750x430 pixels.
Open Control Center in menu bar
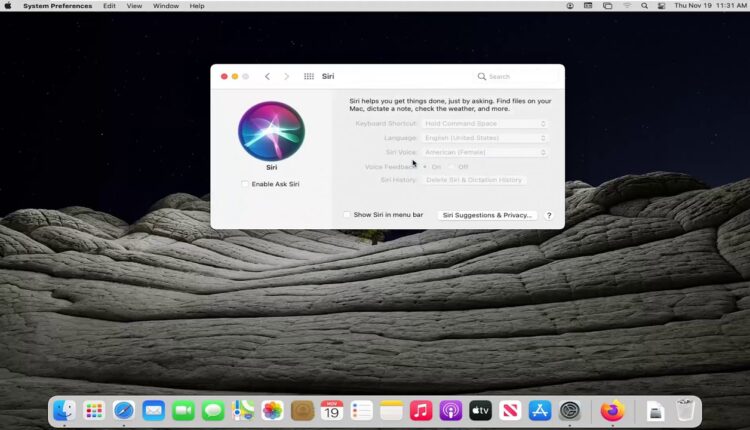(662, 6)
